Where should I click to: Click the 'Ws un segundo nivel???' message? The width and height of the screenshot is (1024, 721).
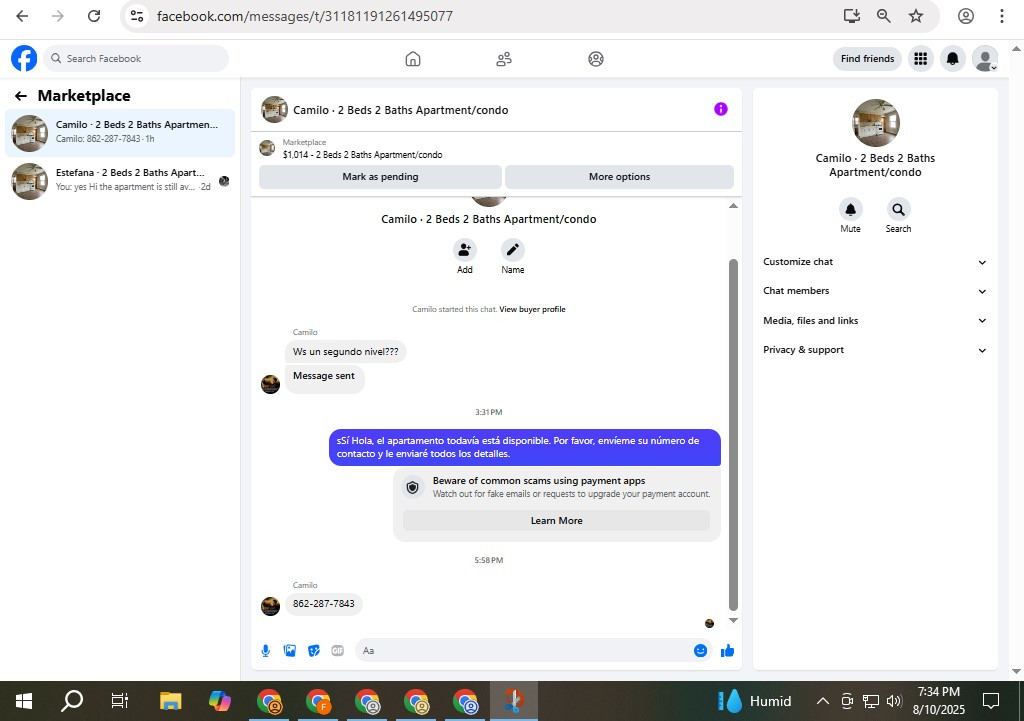(345, 352)
